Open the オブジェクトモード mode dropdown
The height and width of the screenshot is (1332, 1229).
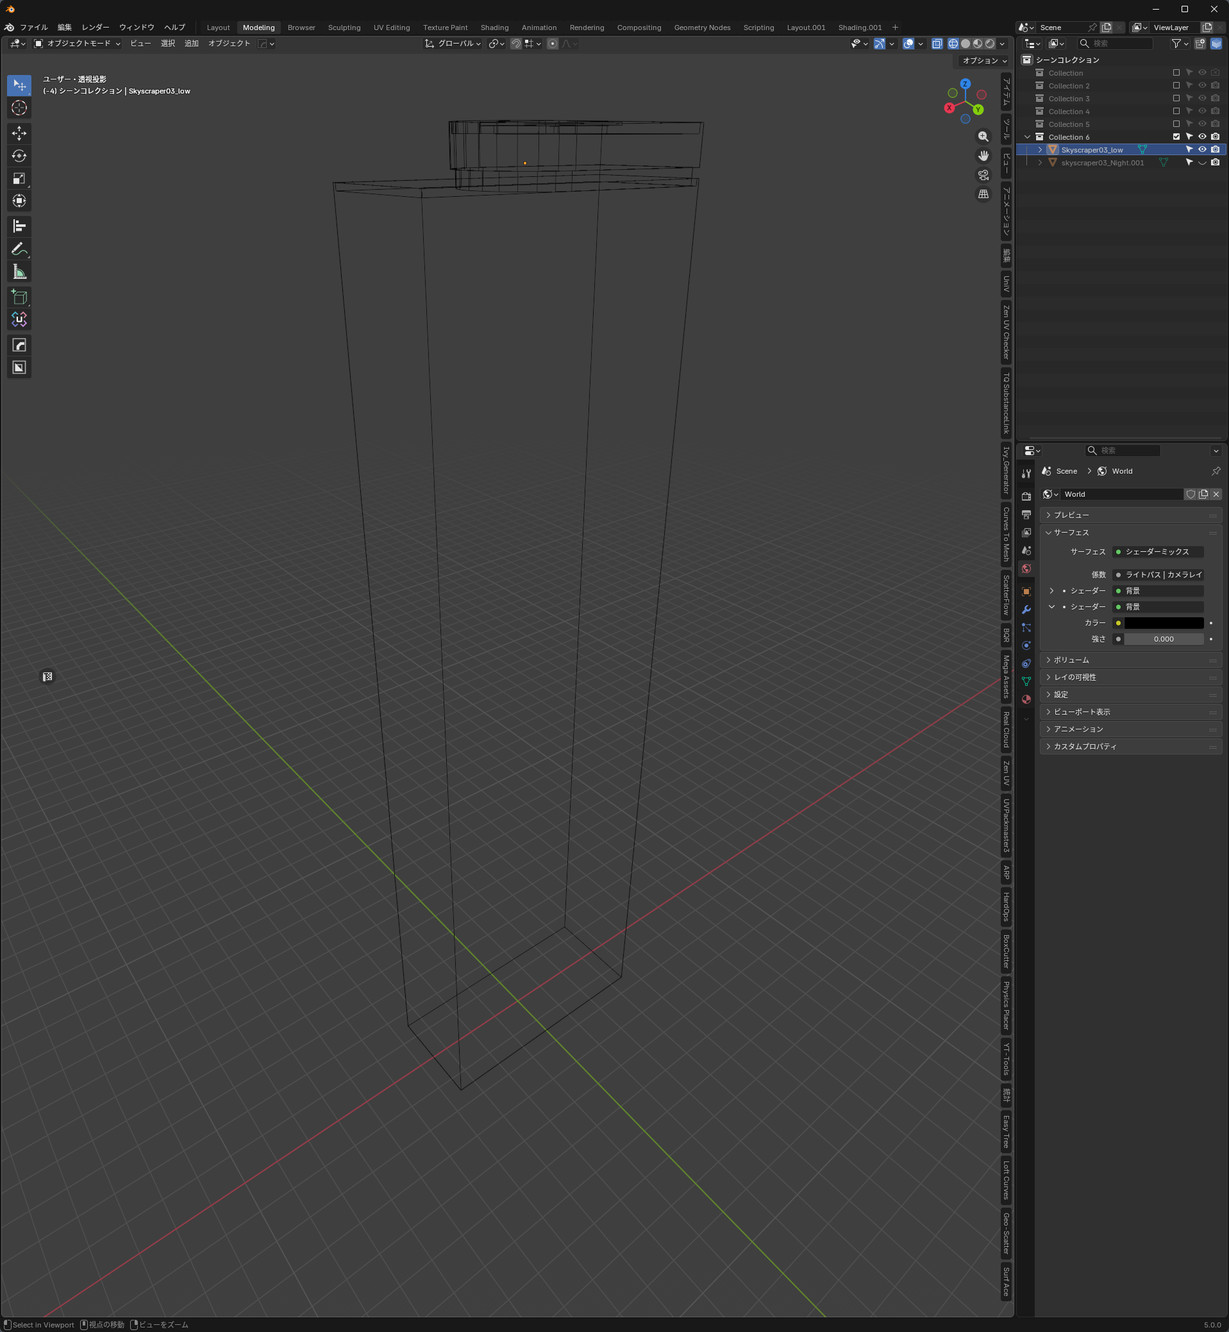pyautogui.click(x=78, y=44)
